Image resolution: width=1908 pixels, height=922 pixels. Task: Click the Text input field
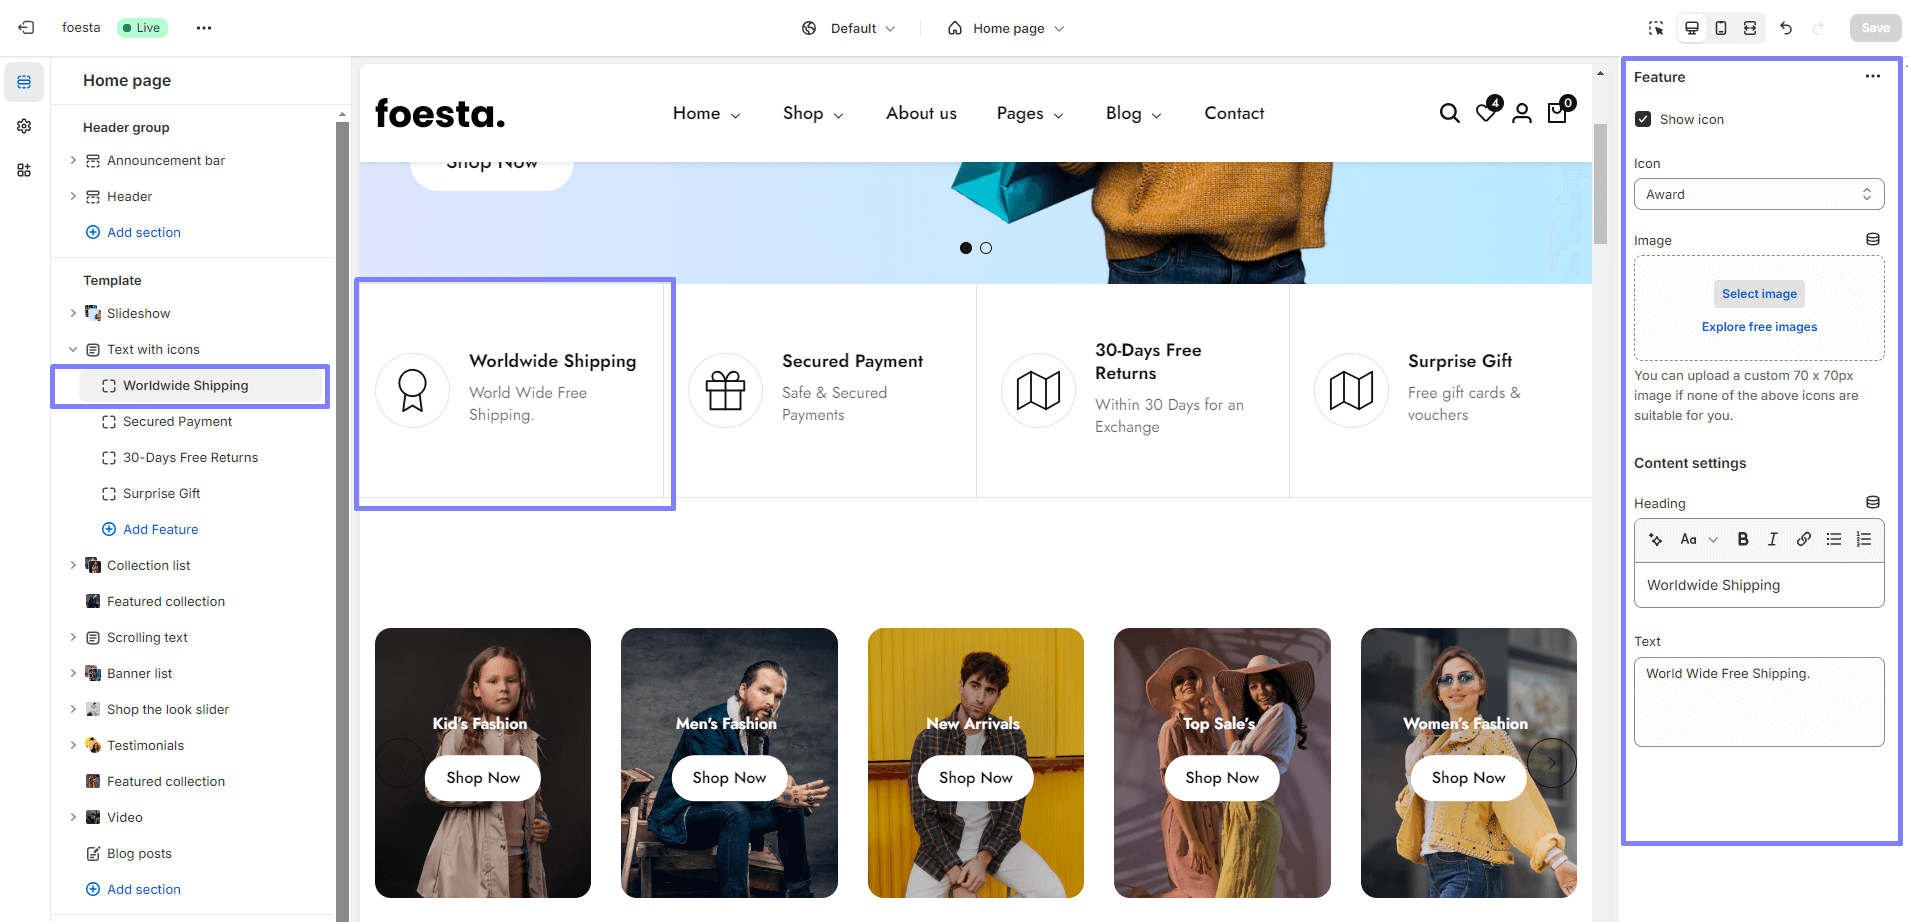[x=1758, y=701]
